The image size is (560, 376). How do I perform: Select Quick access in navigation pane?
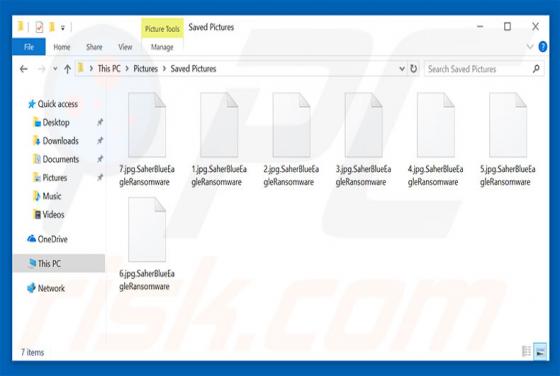pos(53,104)
